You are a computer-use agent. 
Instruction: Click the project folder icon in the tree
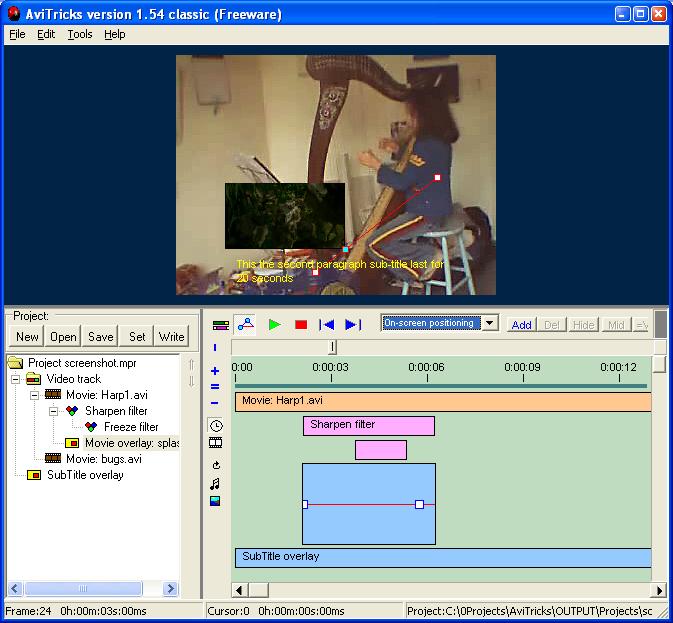[15, 363]
